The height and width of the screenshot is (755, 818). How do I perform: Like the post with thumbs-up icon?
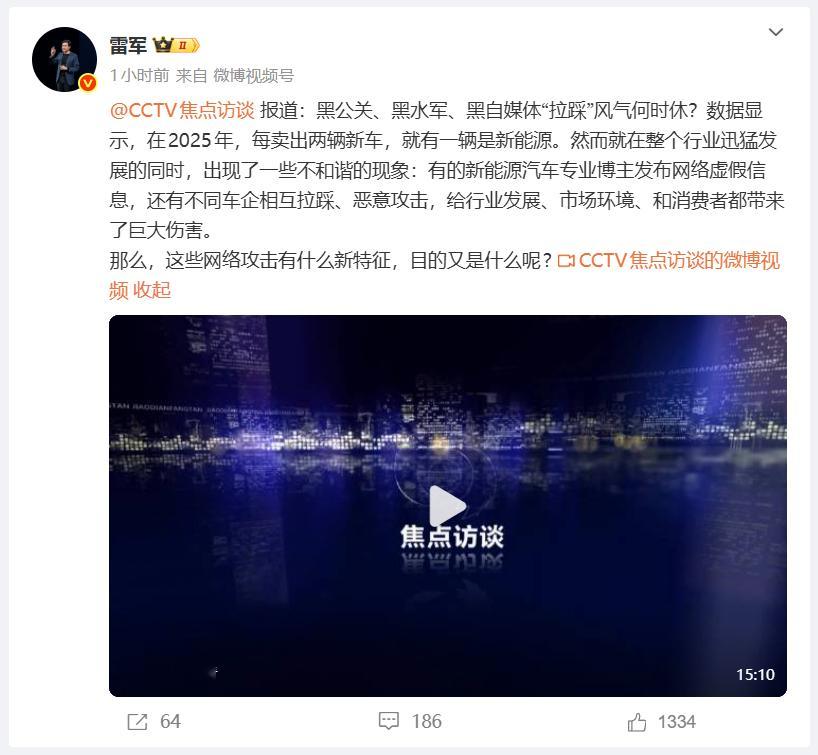[x=636, y=722]
